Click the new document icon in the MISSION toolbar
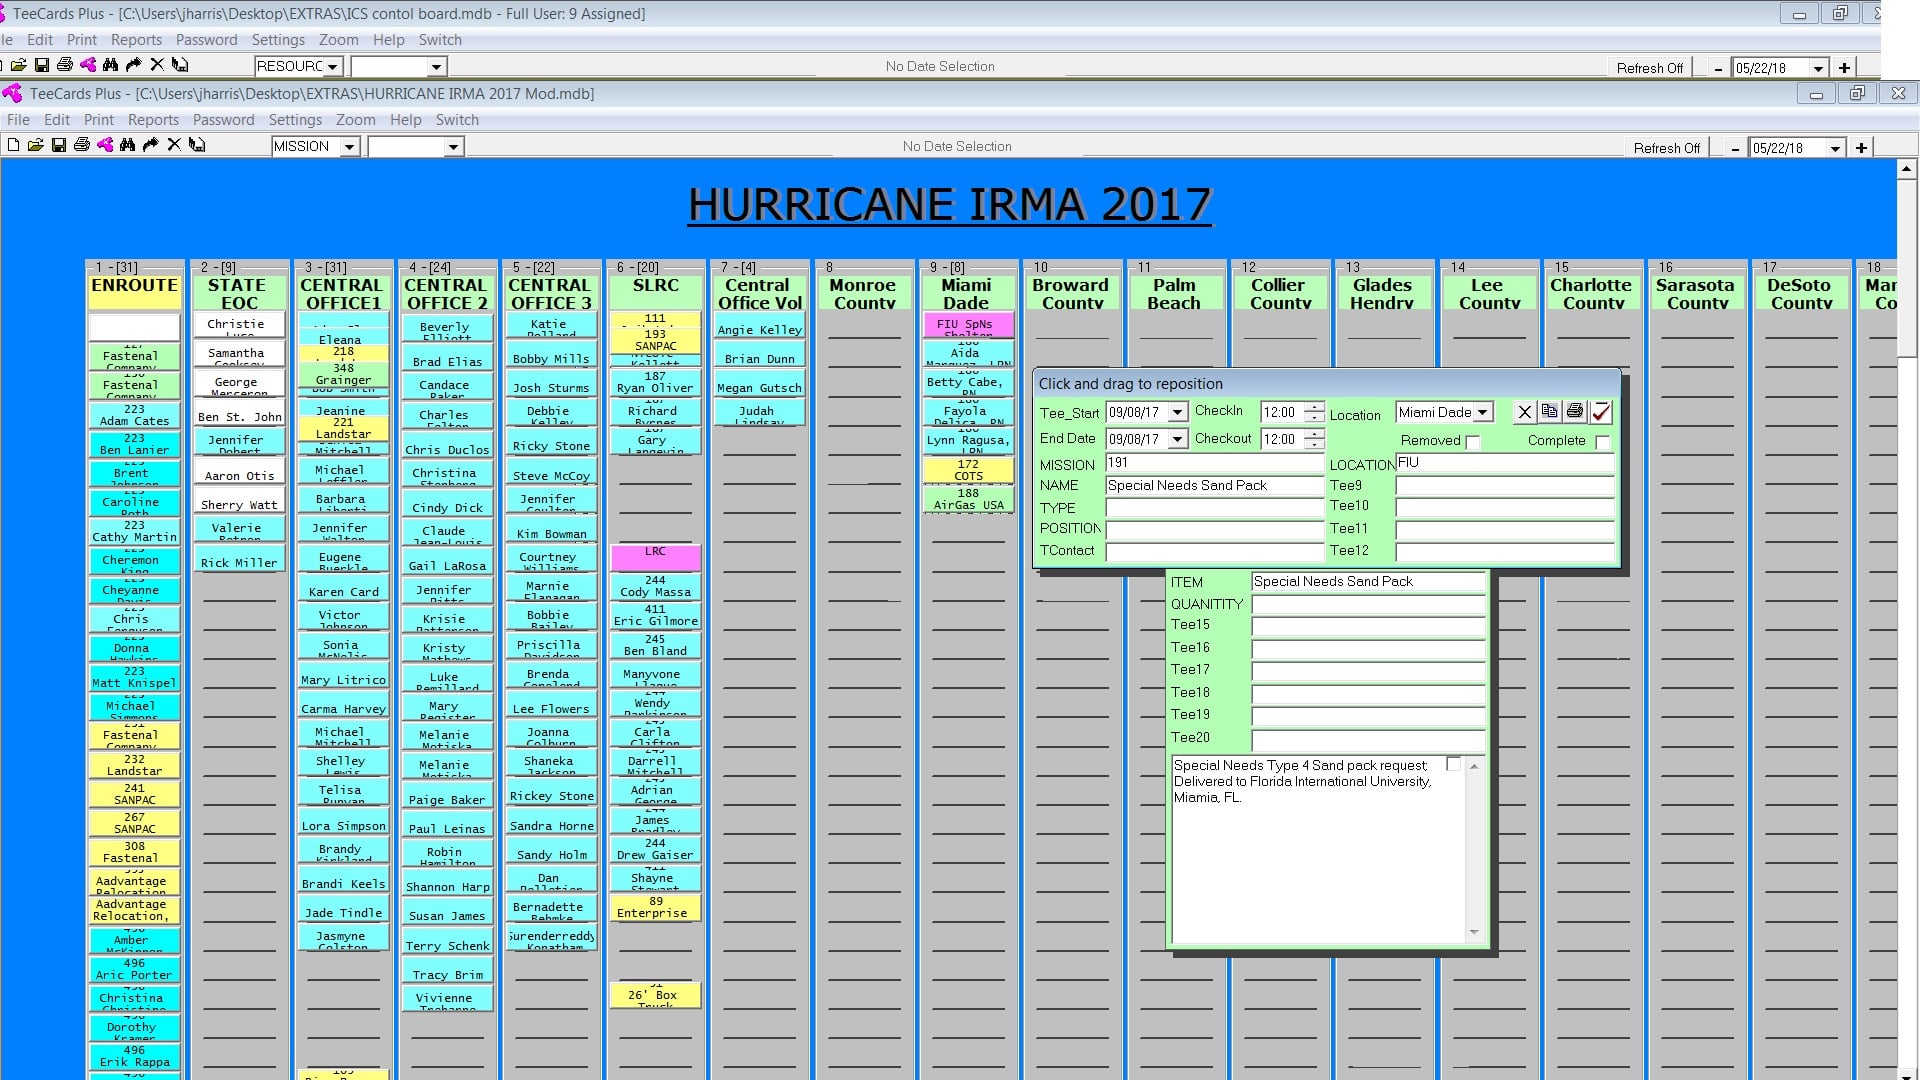The height and width of the screenshot is (1080, 1920). (x=13, y=145)
